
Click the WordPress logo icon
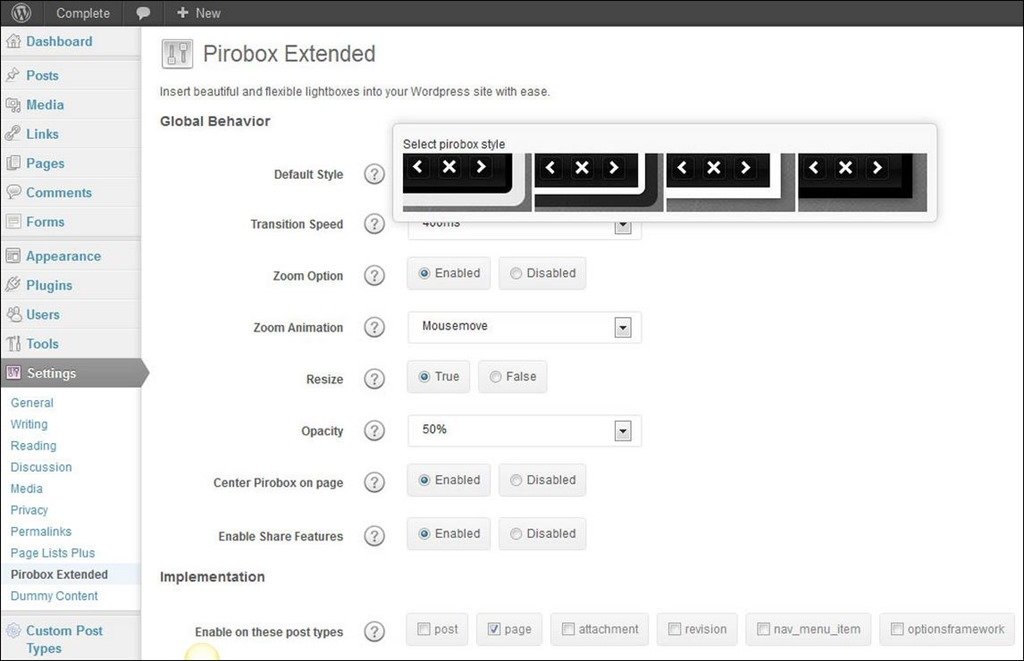coord(21,12)
